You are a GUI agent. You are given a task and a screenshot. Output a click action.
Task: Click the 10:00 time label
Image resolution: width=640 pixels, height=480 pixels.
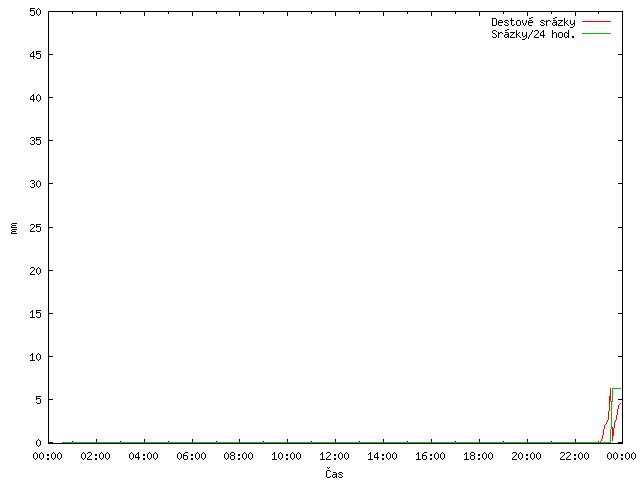click(x=287, y=456)
